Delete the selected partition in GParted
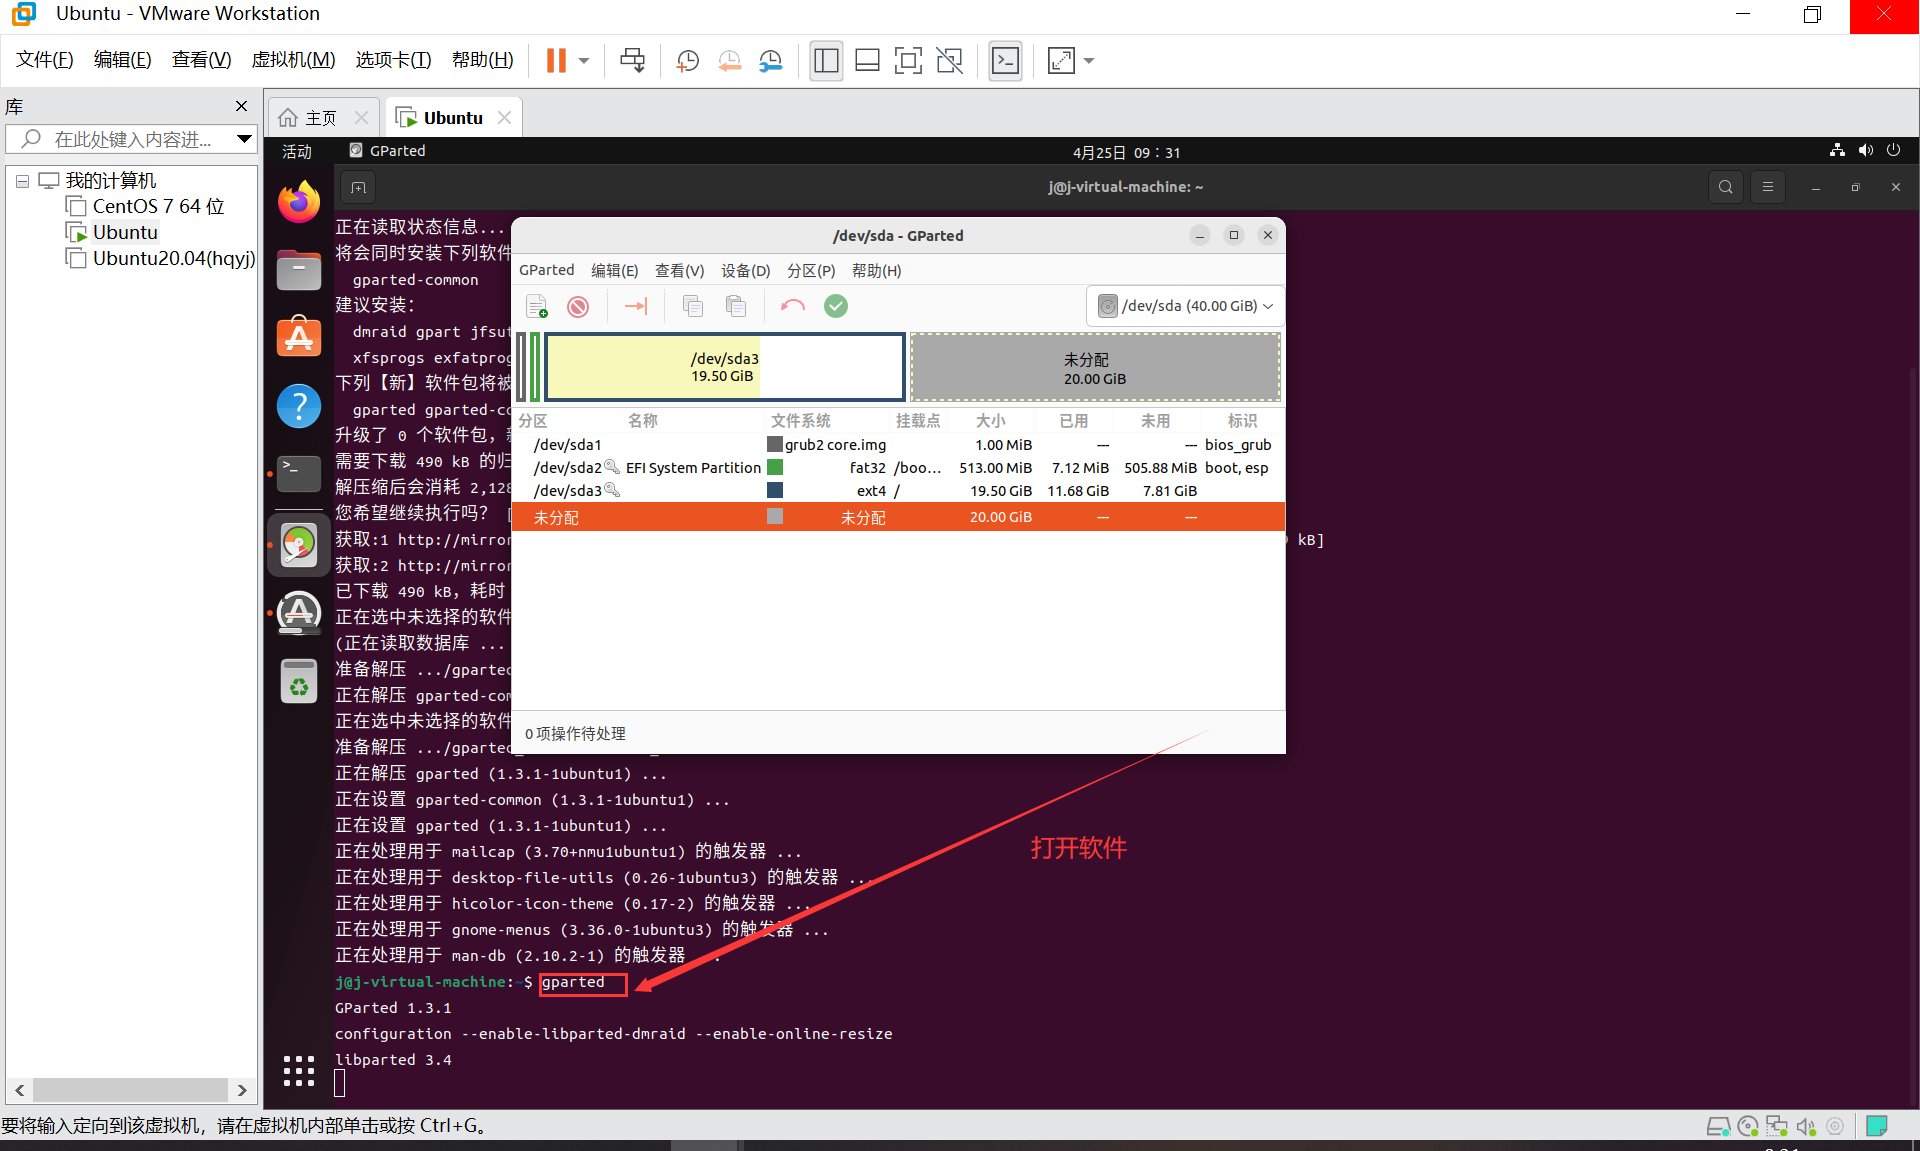The width and height of the screenshot is (1920, 1151). tap(578, 306)
